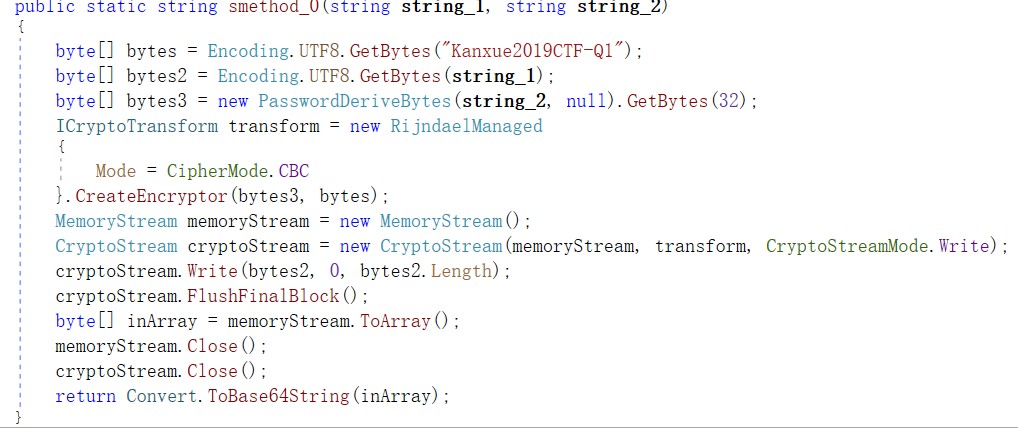Click the transform variable declaration

coord(273,126)
